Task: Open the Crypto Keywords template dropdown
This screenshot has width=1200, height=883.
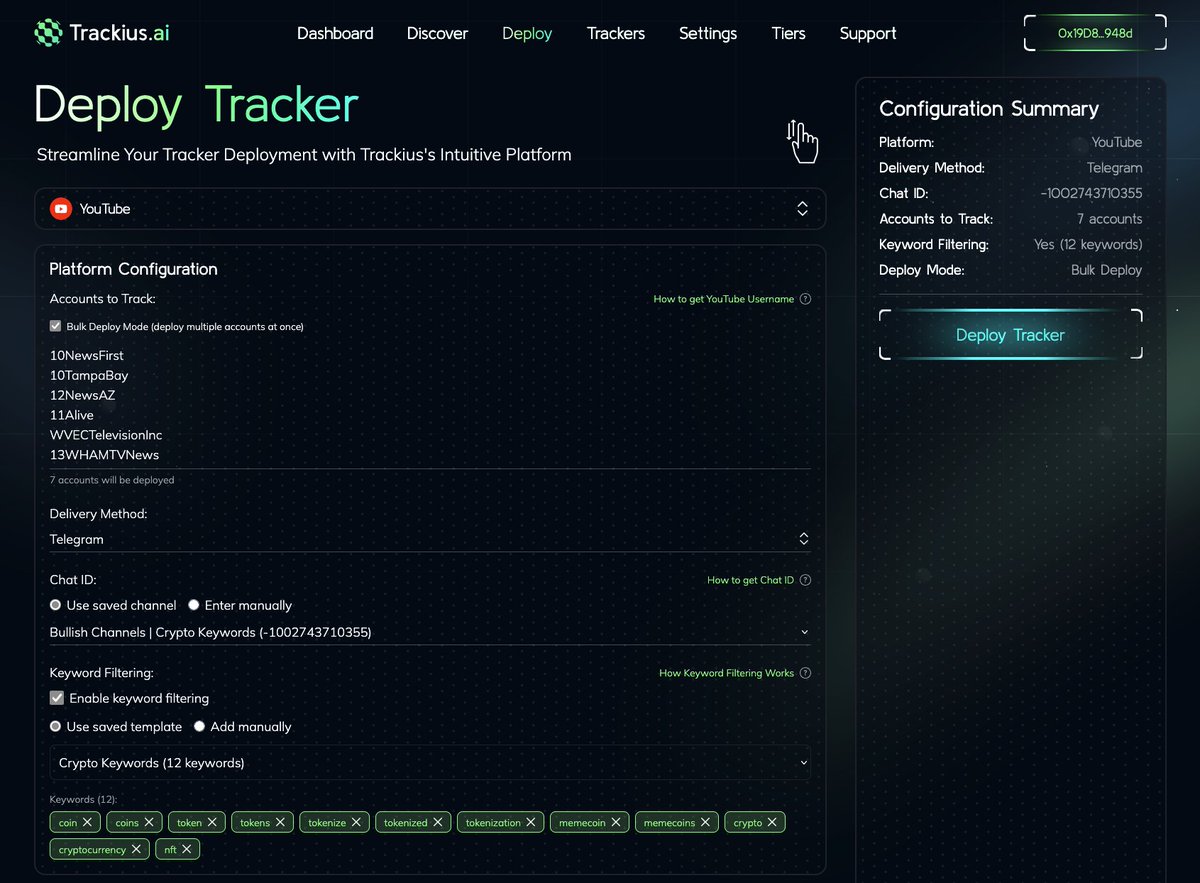Action: 430,763
